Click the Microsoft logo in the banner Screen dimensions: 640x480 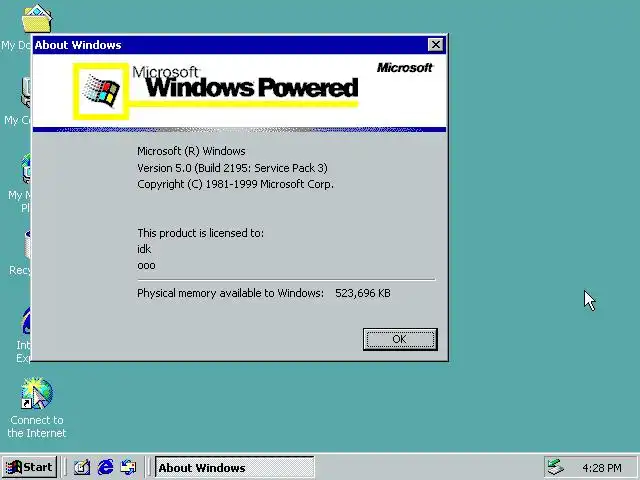(404, 68)
